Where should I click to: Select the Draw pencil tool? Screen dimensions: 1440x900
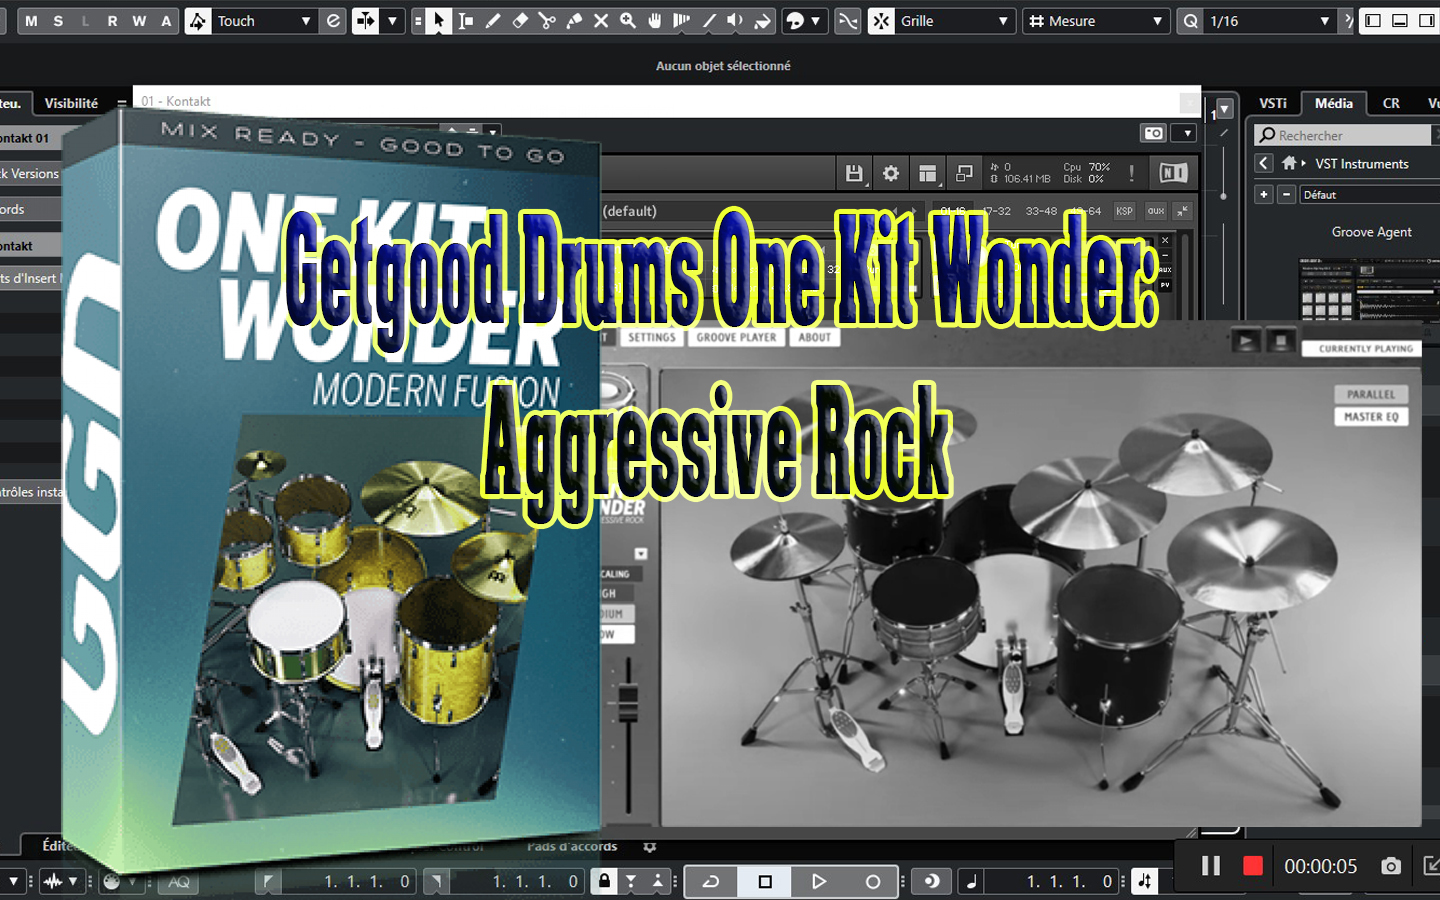[x=493, y=21]
